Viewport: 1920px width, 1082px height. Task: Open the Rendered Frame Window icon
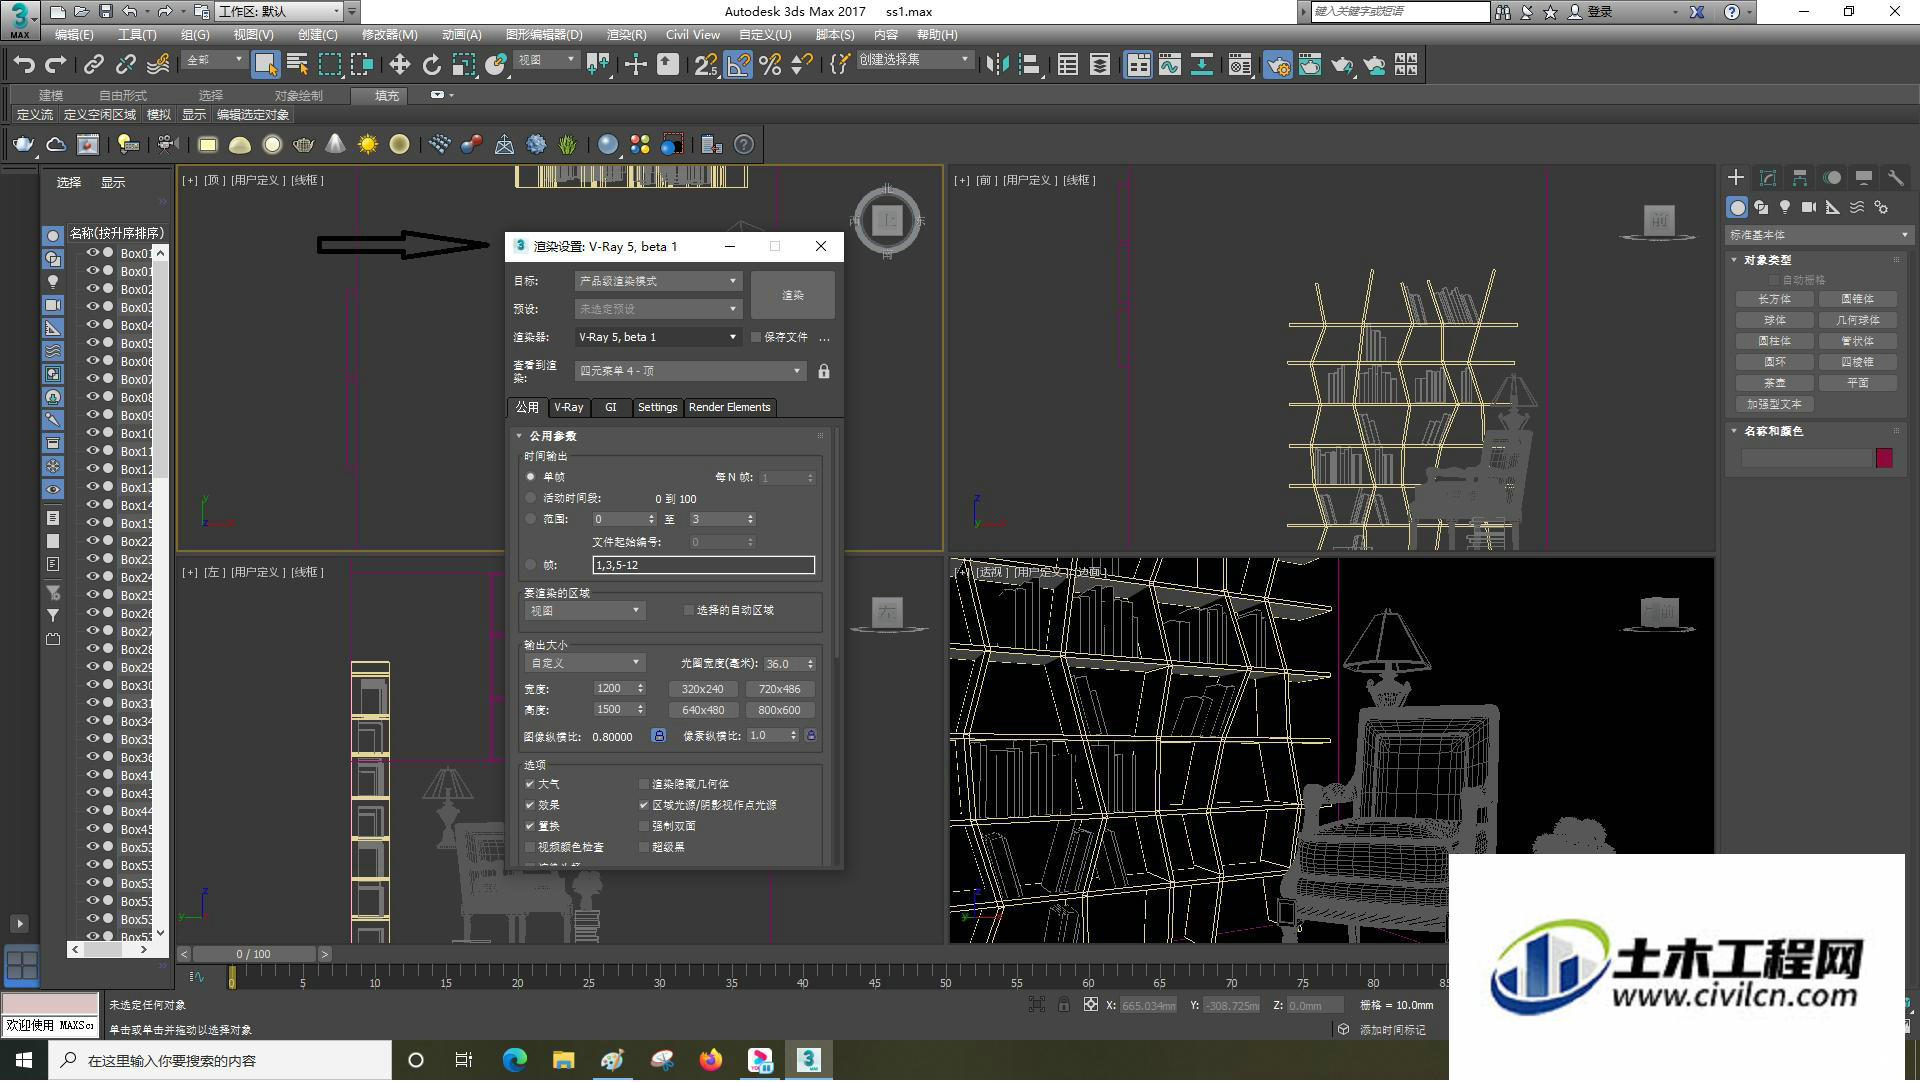(x=1309, y=65)
